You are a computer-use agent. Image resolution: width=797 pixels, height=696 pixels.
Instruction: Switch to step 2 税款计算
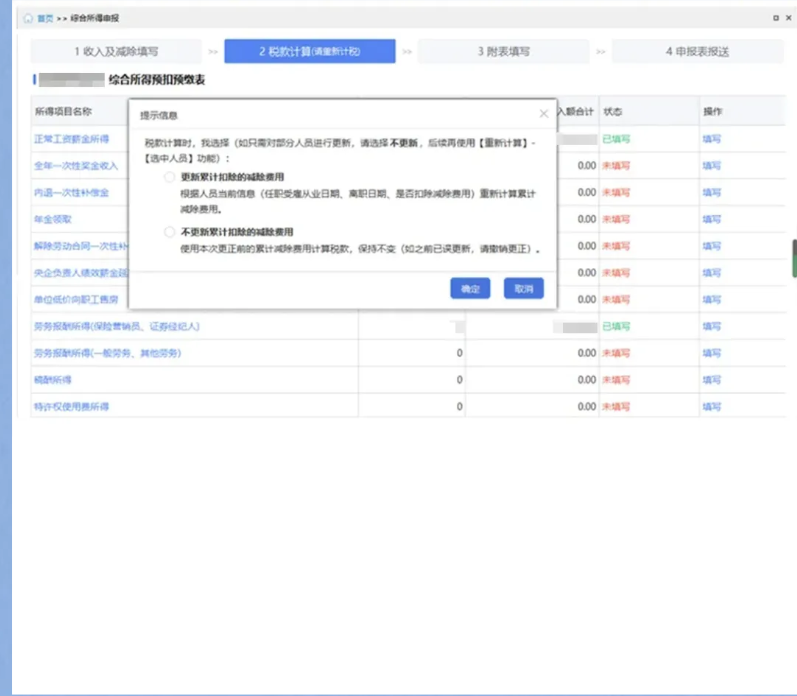click(310, 51)
